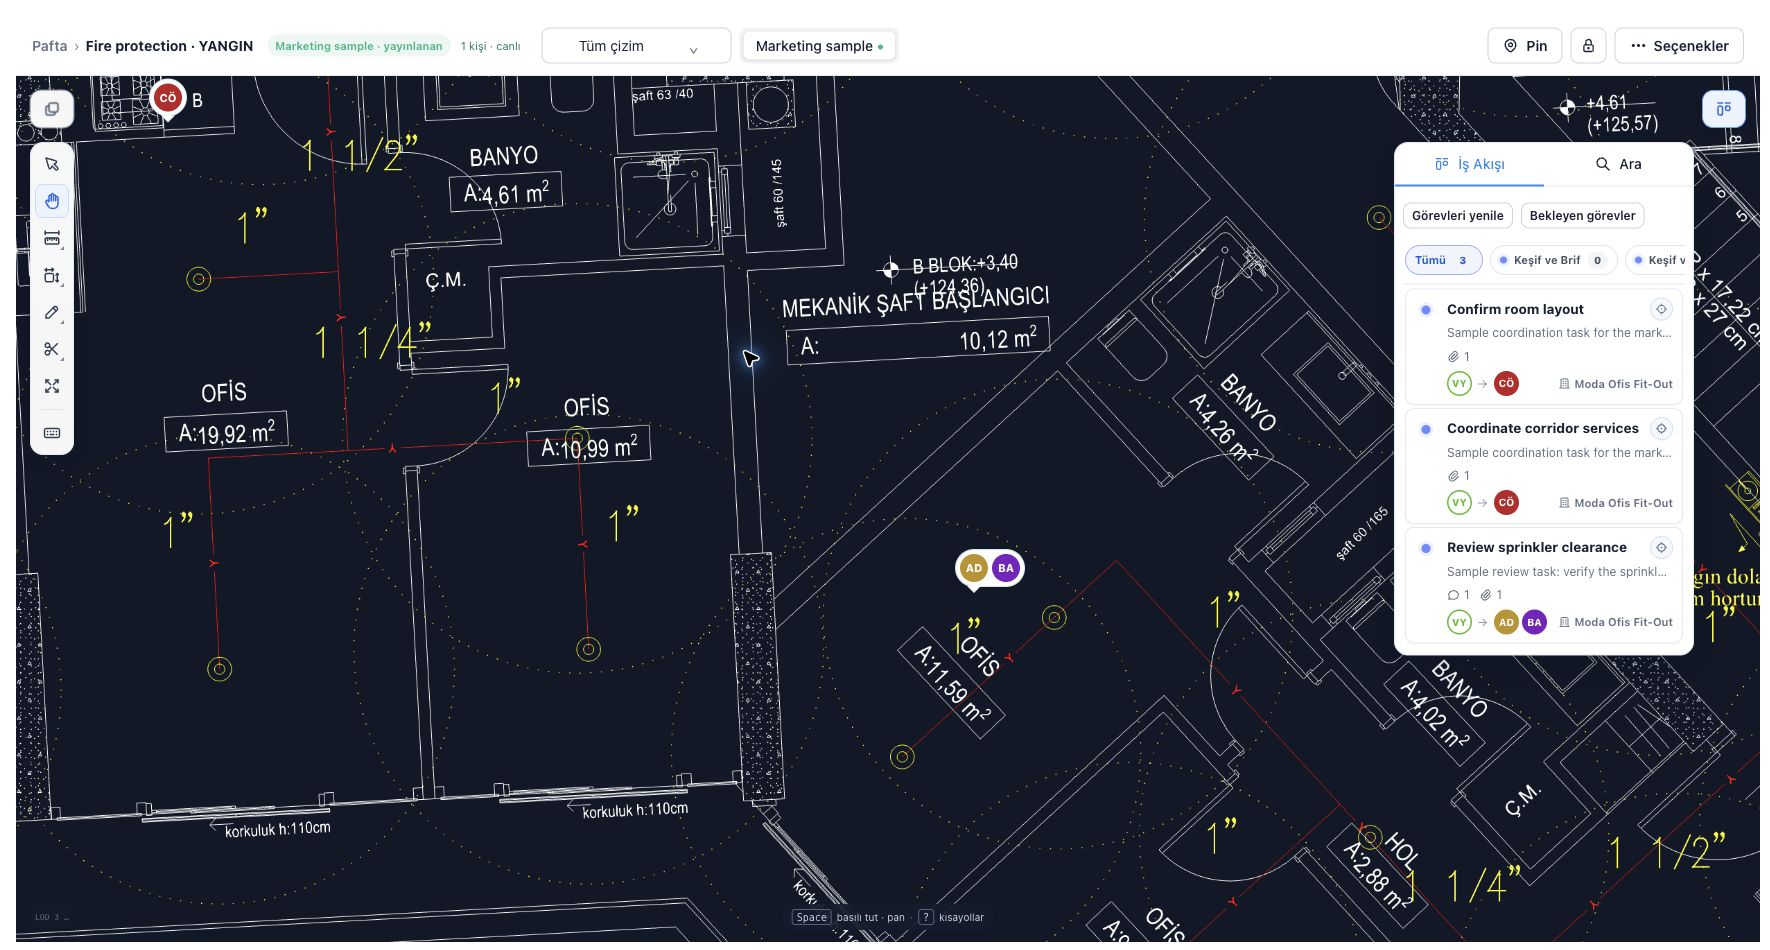Click Görevleri yenile button
Image resolution: width=1770 pixels, height=950 pixels.
click(1457, 215)
